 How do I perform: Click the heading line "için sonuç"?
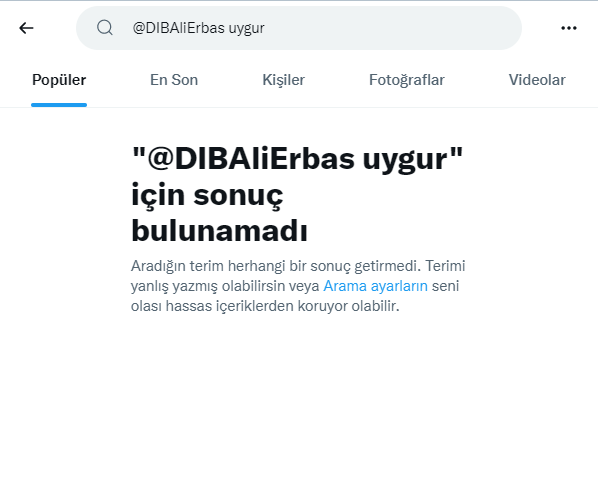tap(207, 196)
